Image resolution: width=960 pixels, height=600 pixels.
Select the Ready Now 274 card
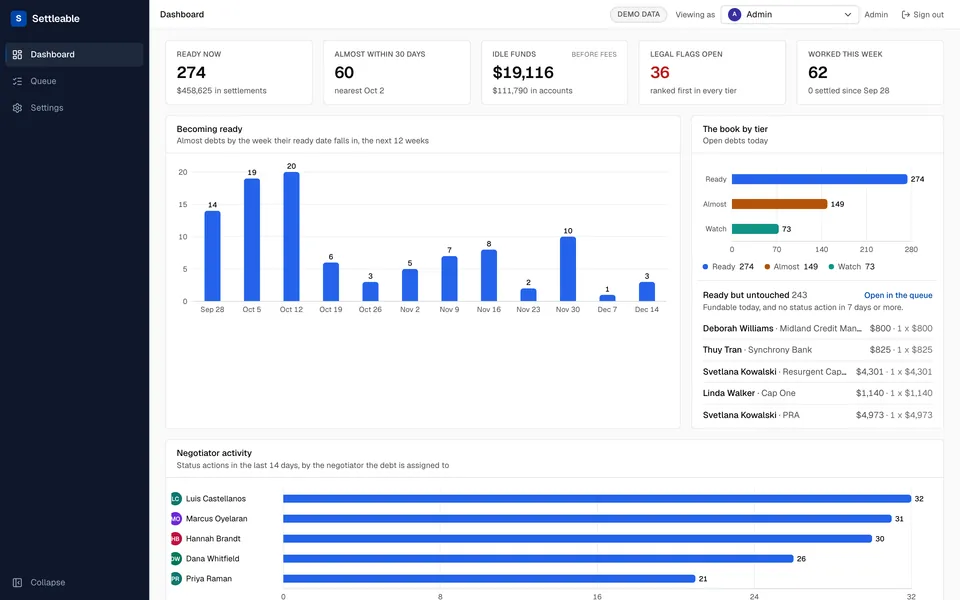click(x=239, y=72)
